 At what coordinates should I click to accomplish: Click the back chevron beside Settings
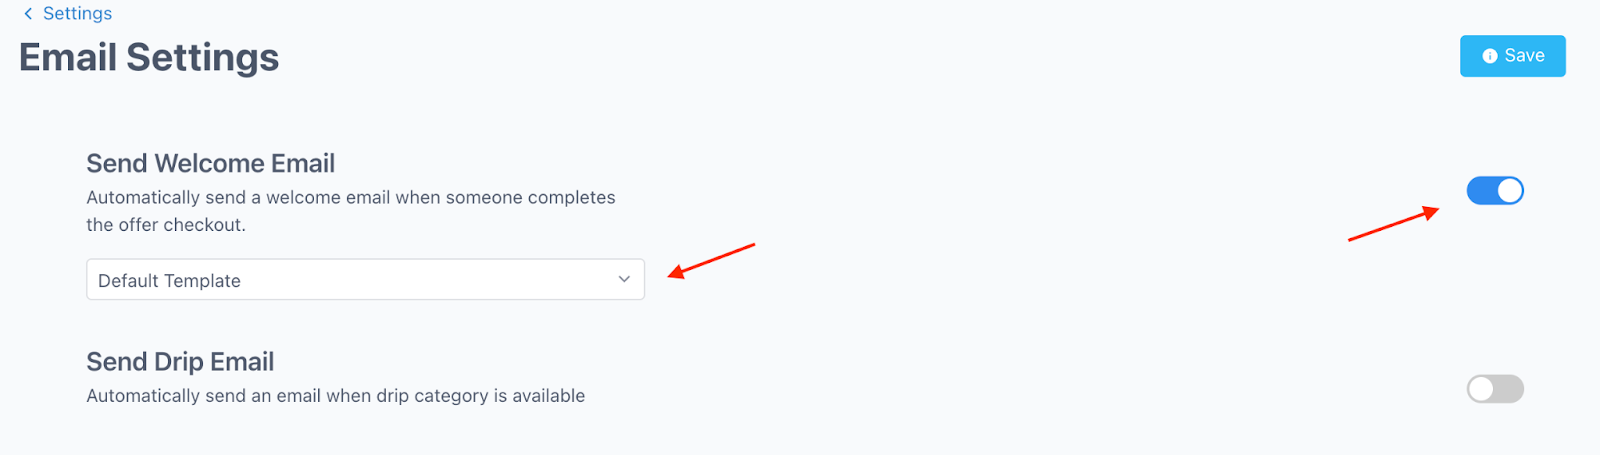(x=28, y=14)
